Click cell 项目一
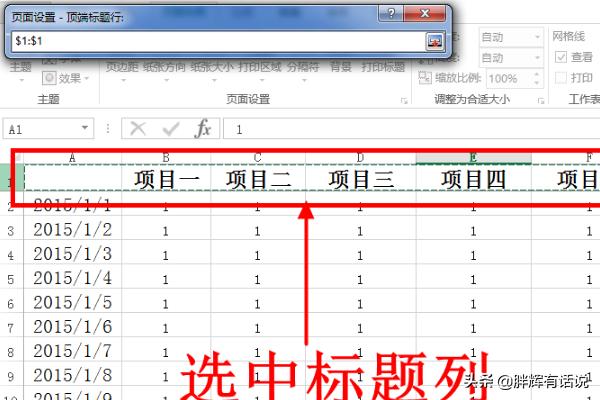Image resolution: width=600 pixels, height=400 pixels. point(166,178)
